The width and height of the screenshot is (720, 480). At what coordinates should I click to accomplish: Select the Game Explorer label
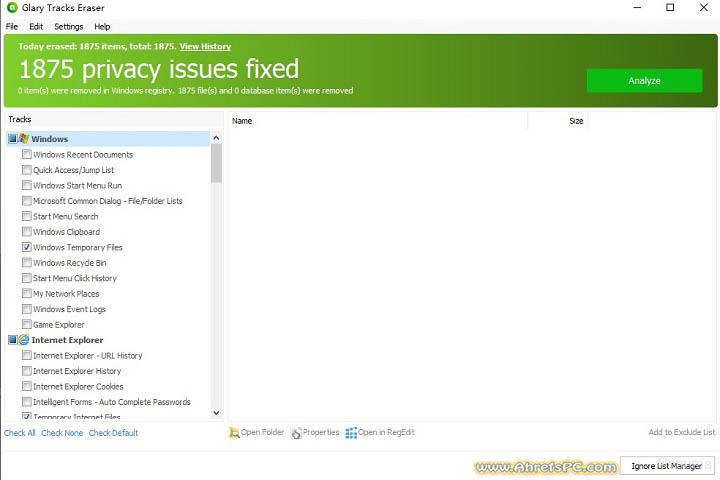click(59, 325)
